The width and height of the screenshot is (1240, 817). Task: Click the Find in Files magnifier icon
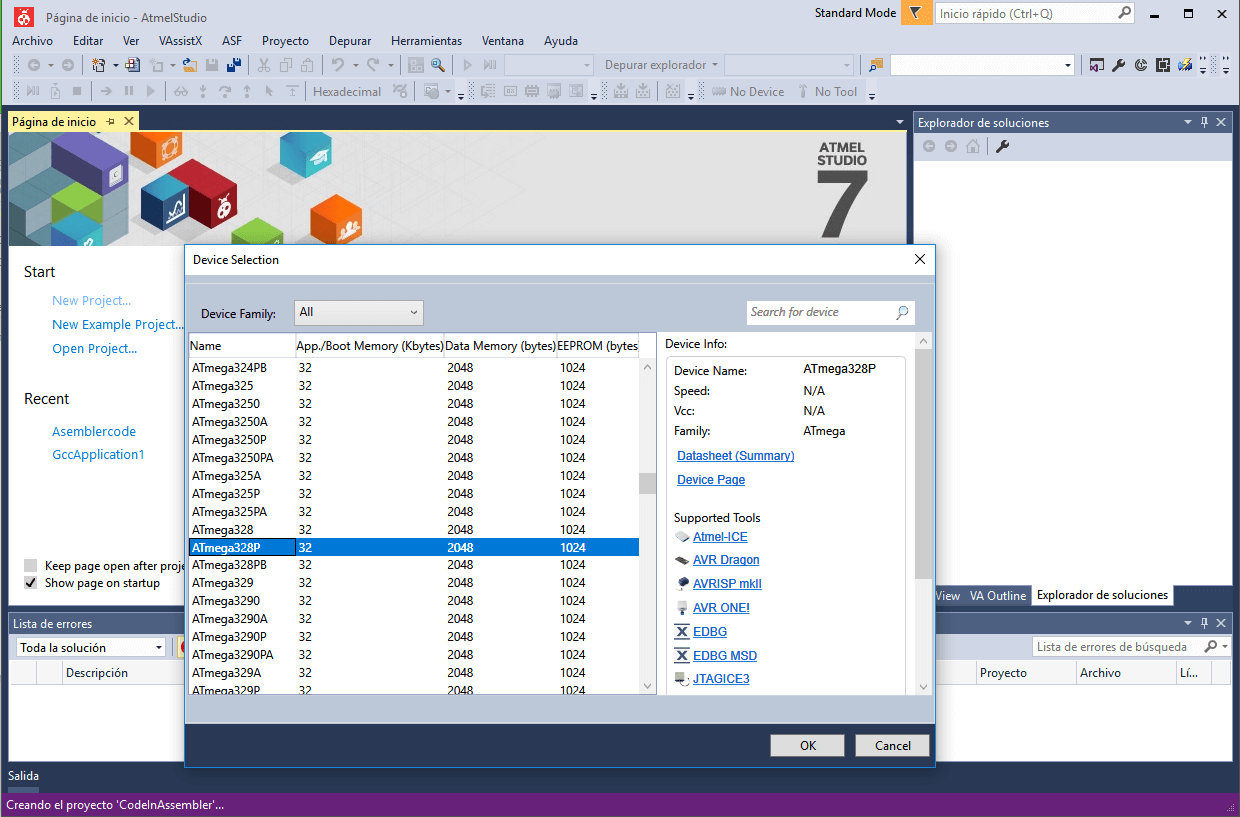(437, 65)
